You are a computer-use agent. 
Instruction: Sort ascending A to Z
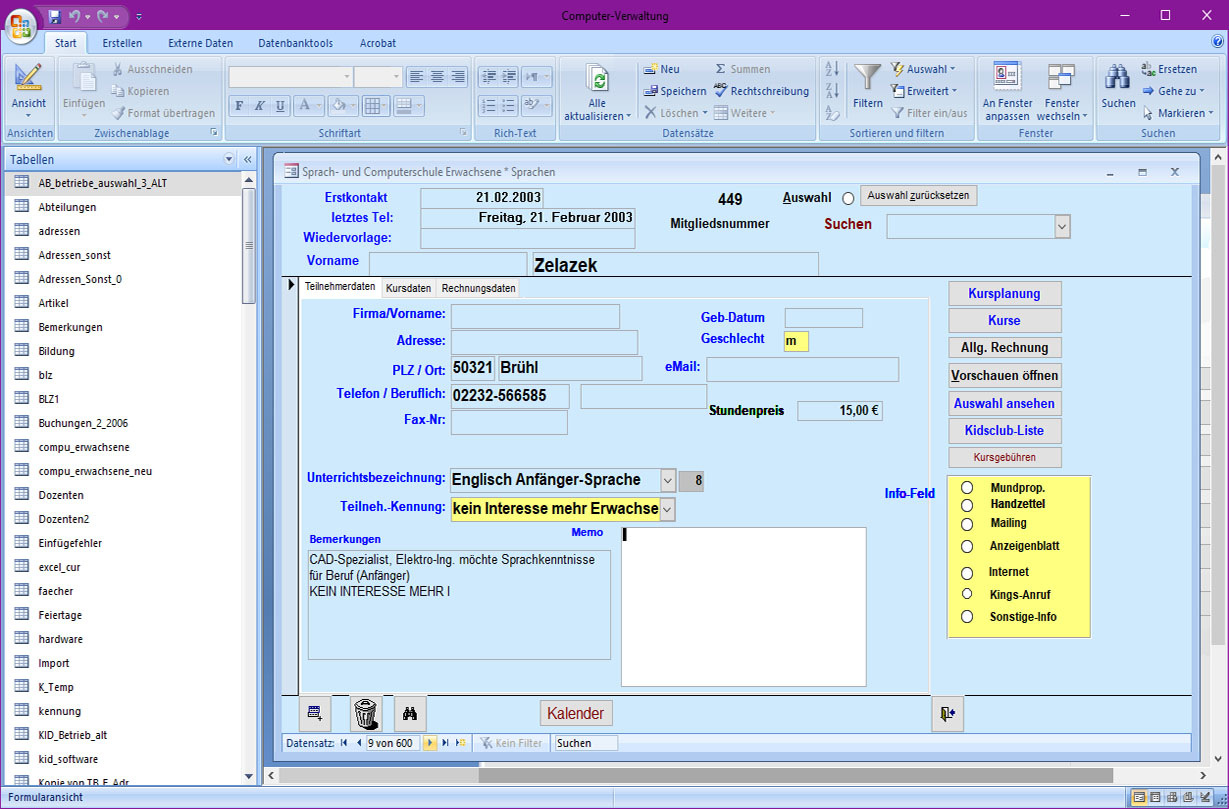click(832, 69)
